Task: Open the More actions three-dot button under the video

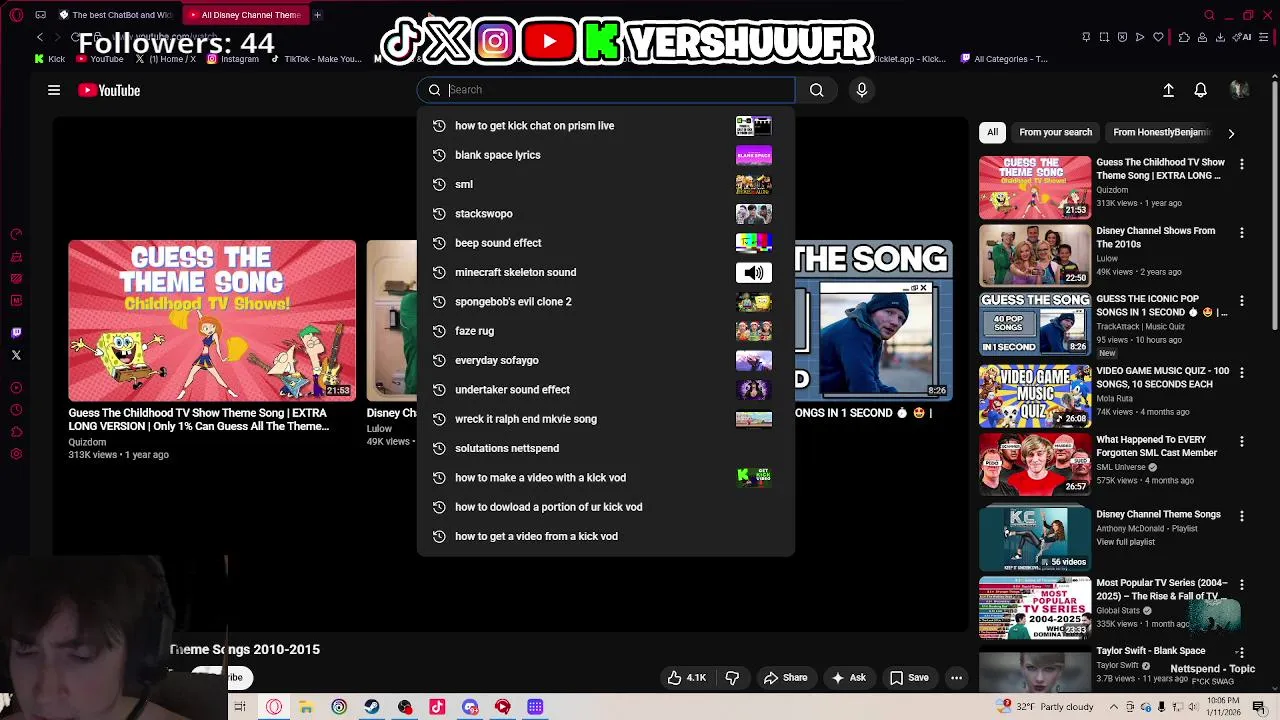Action: [x=956, y=678]
